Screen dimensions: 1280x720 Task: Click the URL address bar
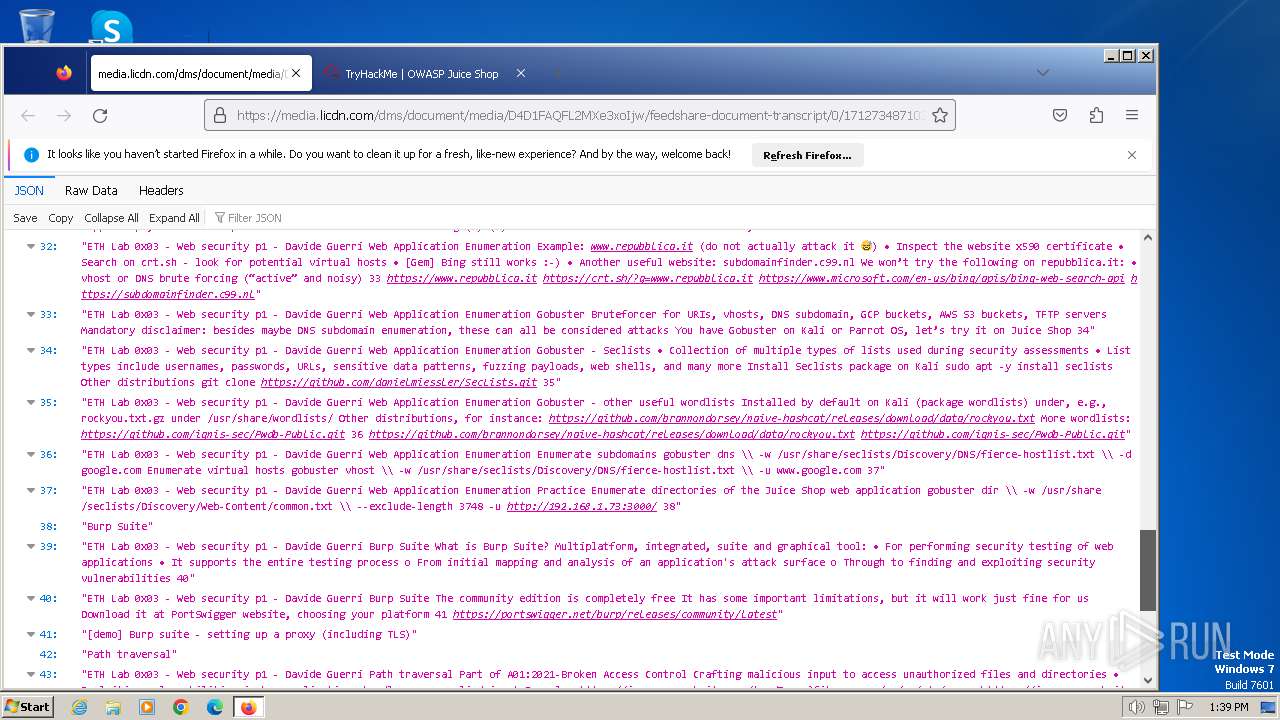pos(580,116)
